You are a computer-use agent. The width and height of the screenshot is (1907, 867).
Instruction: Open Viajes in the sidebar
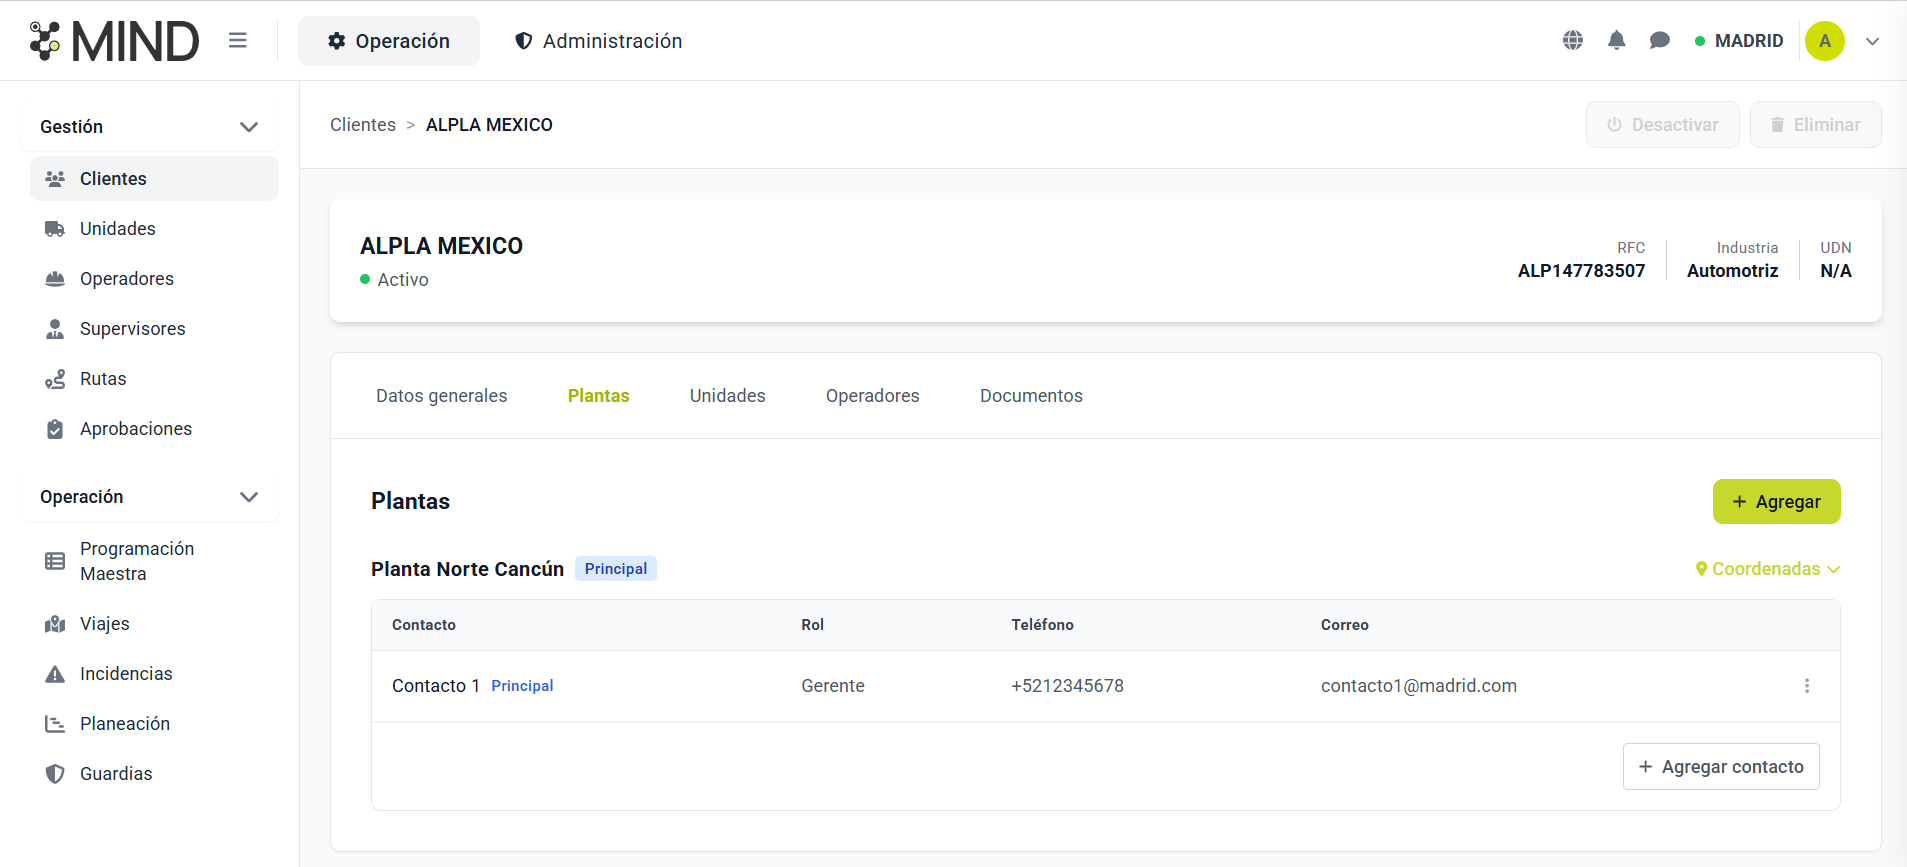[x=154, y=624]
